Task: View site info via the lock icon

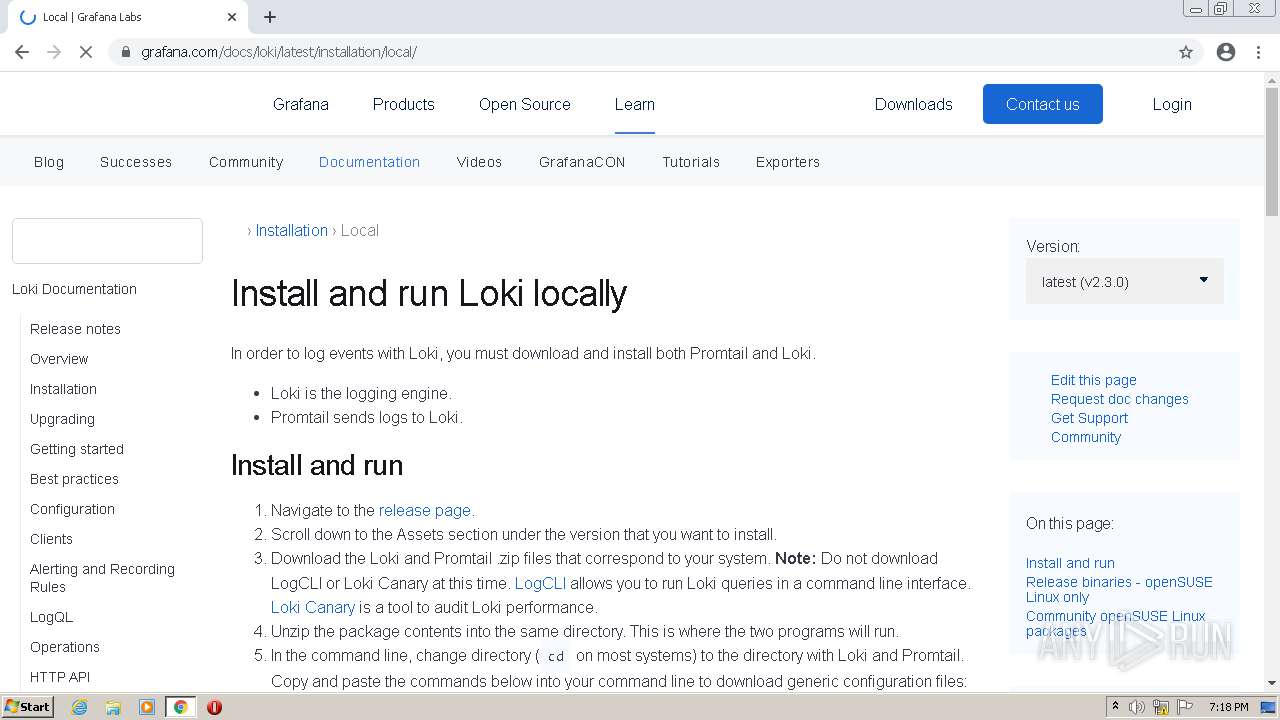Action: 125,52
